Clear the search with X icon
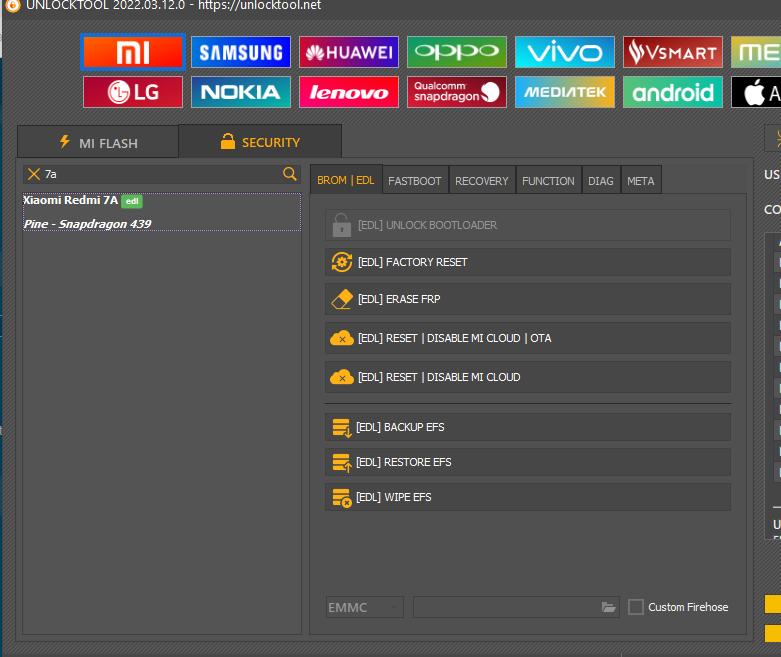Viewport: 781px width, 657px height. (34, 174)
